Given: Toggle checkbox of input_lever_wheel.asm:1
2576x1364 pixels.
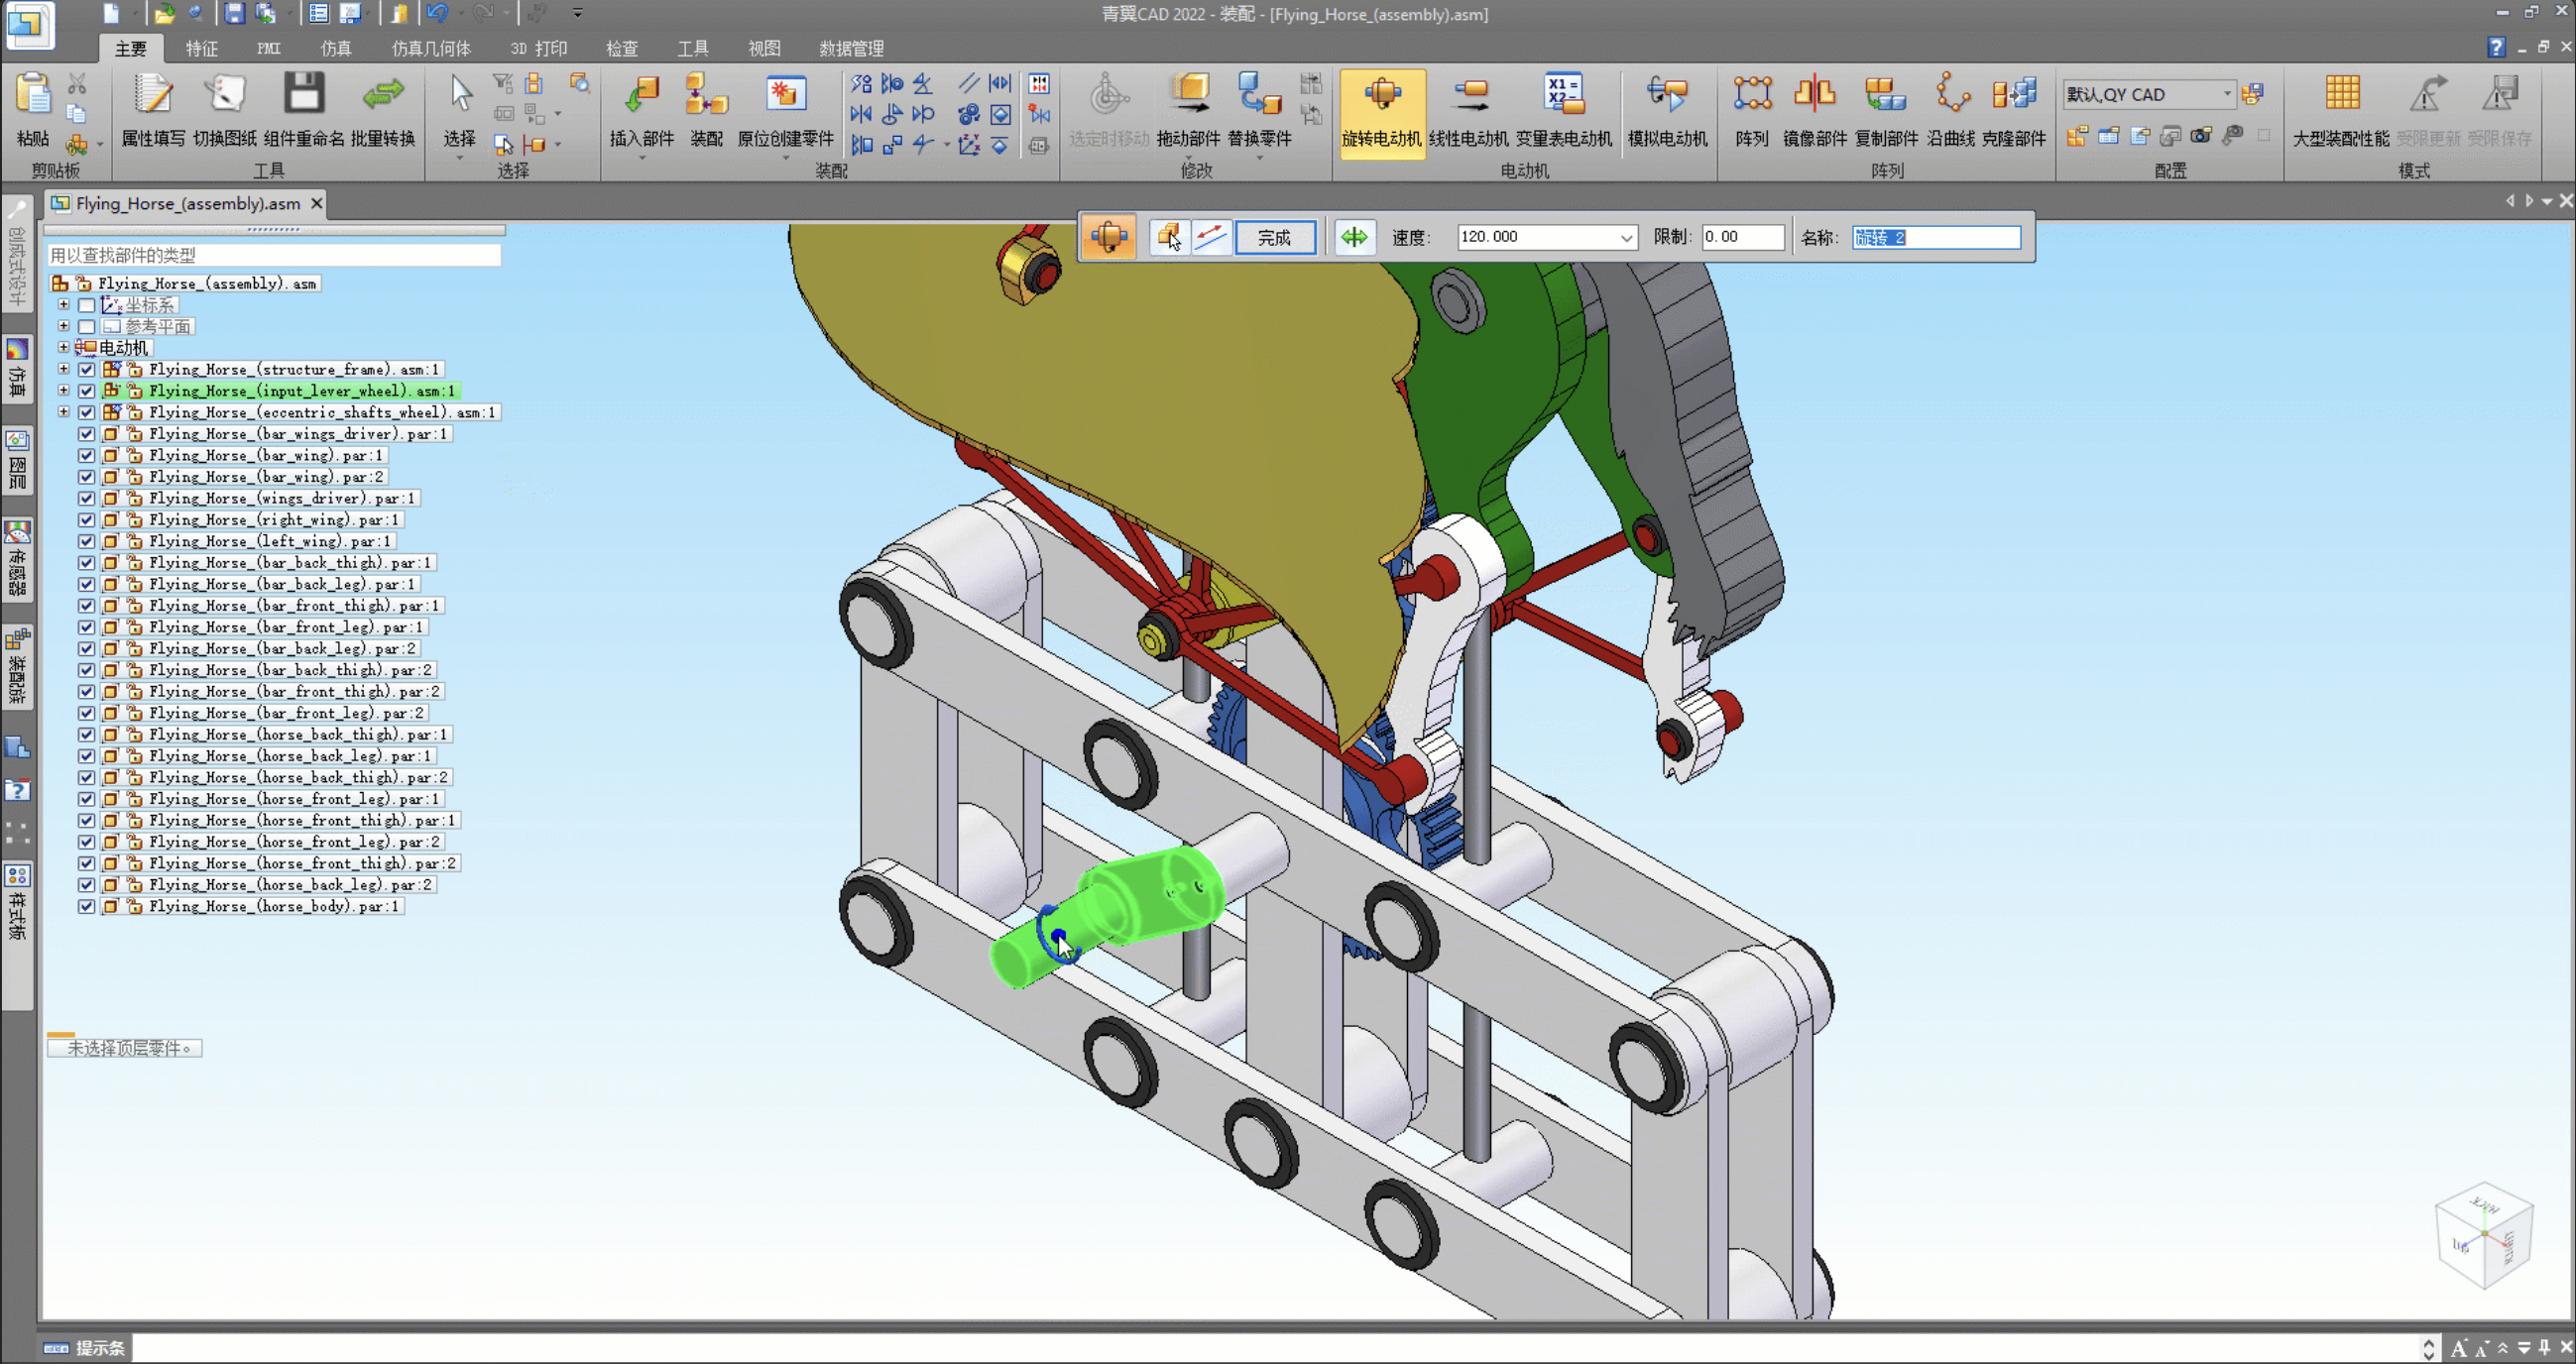Looking at the screenshot, I should click(87, 391).
